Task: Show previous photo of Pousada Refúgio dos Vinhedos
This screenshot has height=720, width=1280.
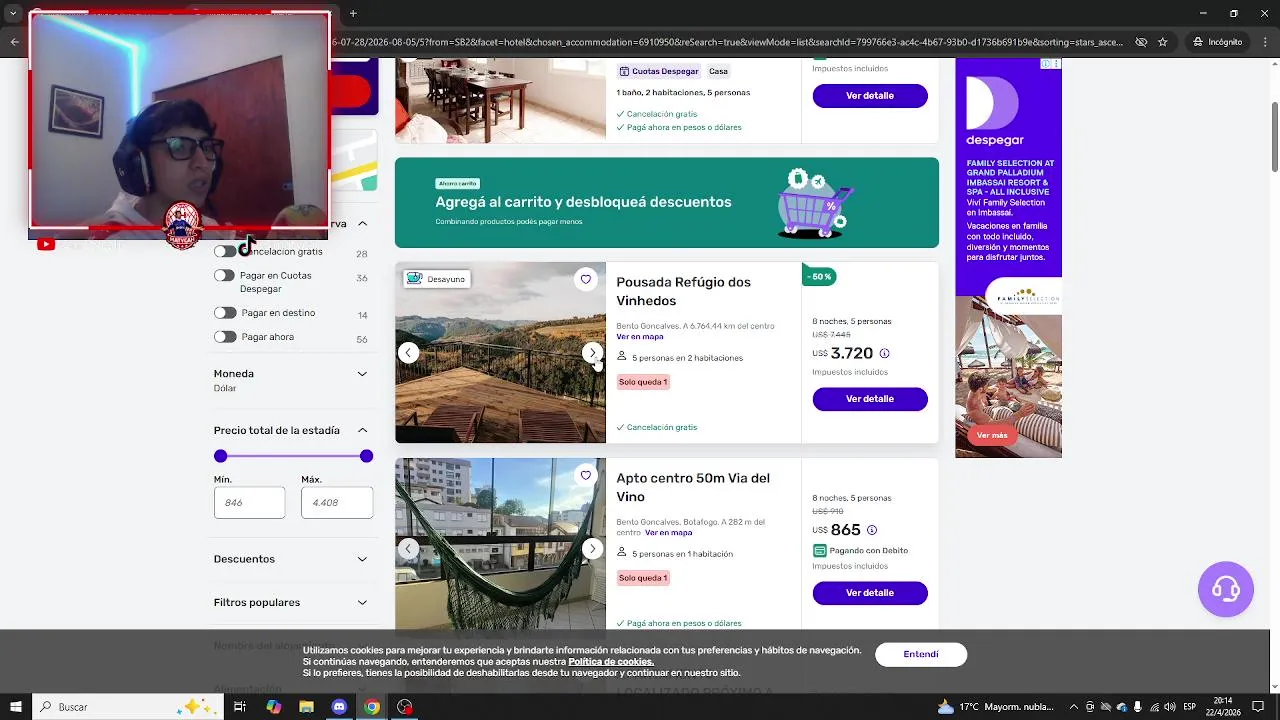Action: click(x=408, y=352)
